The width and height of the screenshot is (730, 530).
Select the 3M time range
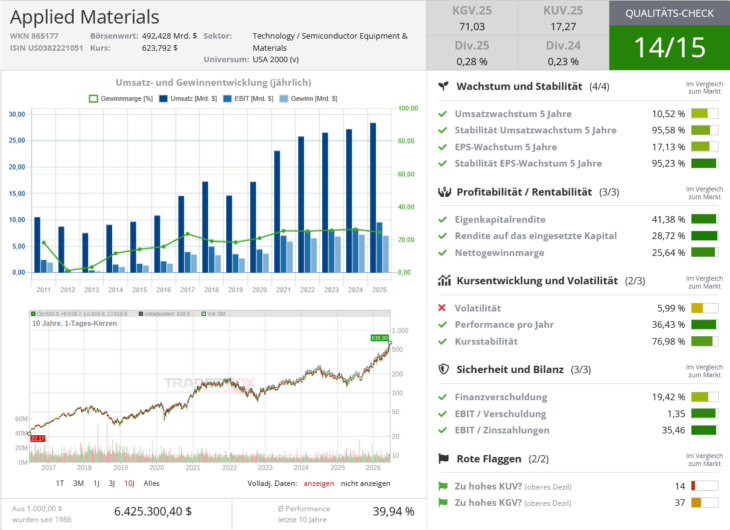tap(78, 483)
